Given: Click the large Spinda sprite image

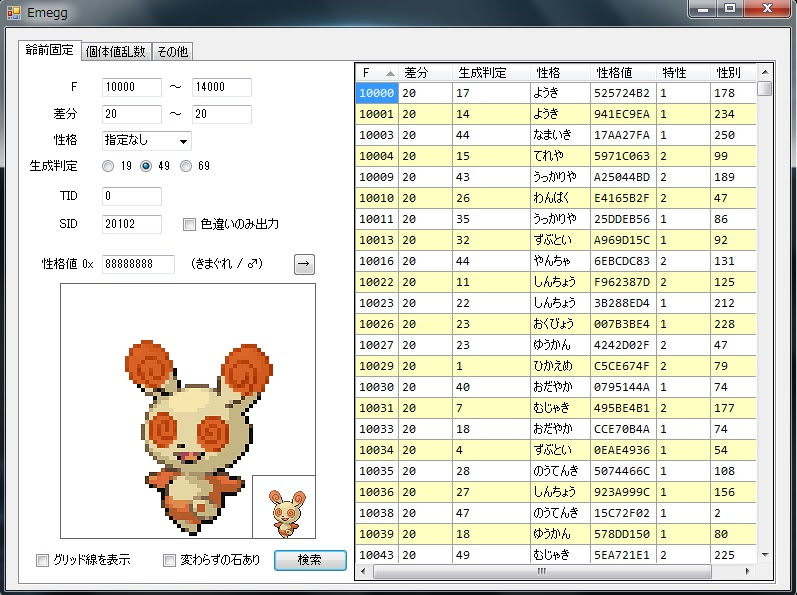Looking at the screenshot, I should 198,437.
